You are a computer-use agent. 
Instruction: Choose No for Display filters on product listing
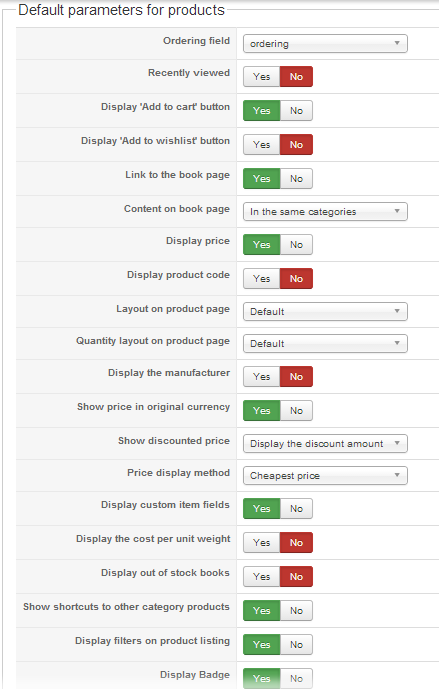[x=296, y=645]
